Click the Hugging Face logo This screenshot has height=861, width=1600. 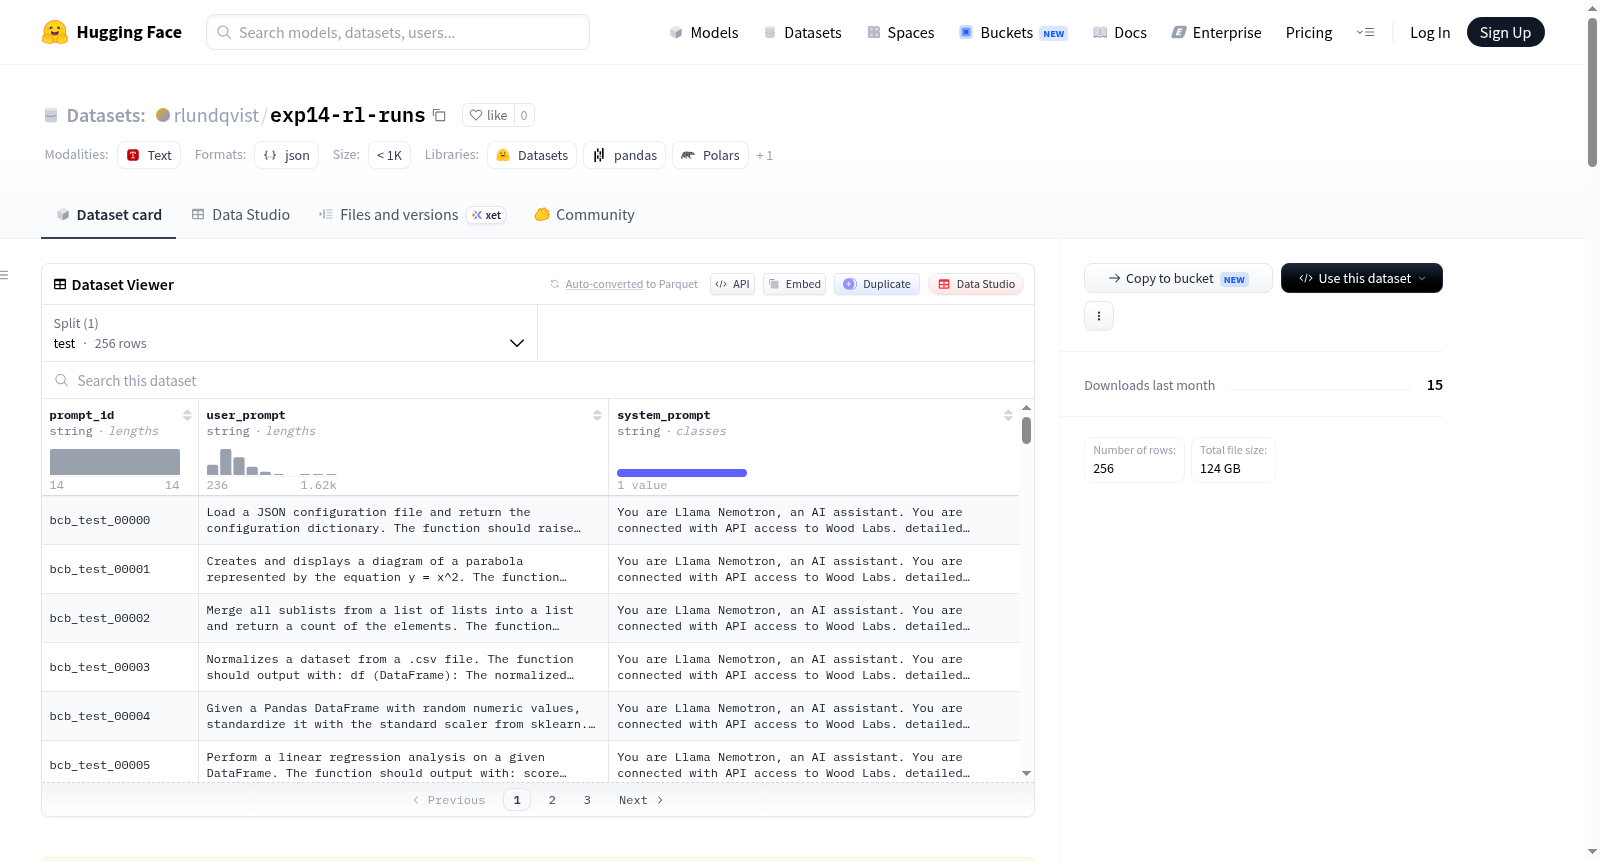click(112, 32)
